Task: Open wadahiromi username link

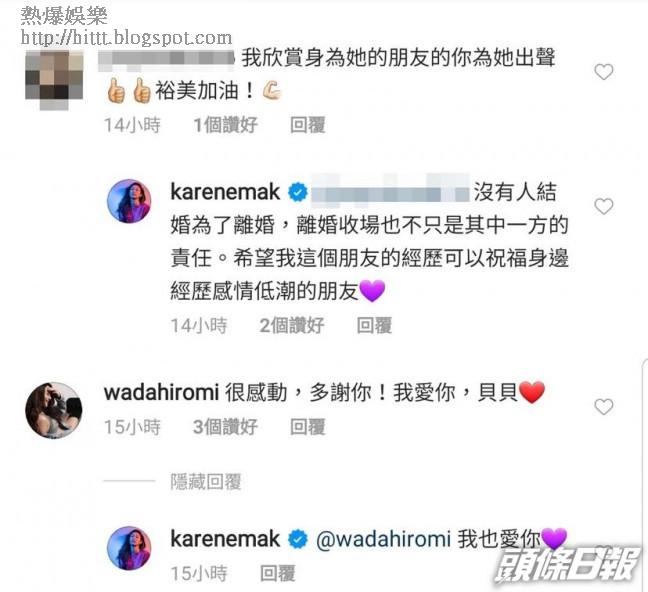Action: tap(161, 392)
